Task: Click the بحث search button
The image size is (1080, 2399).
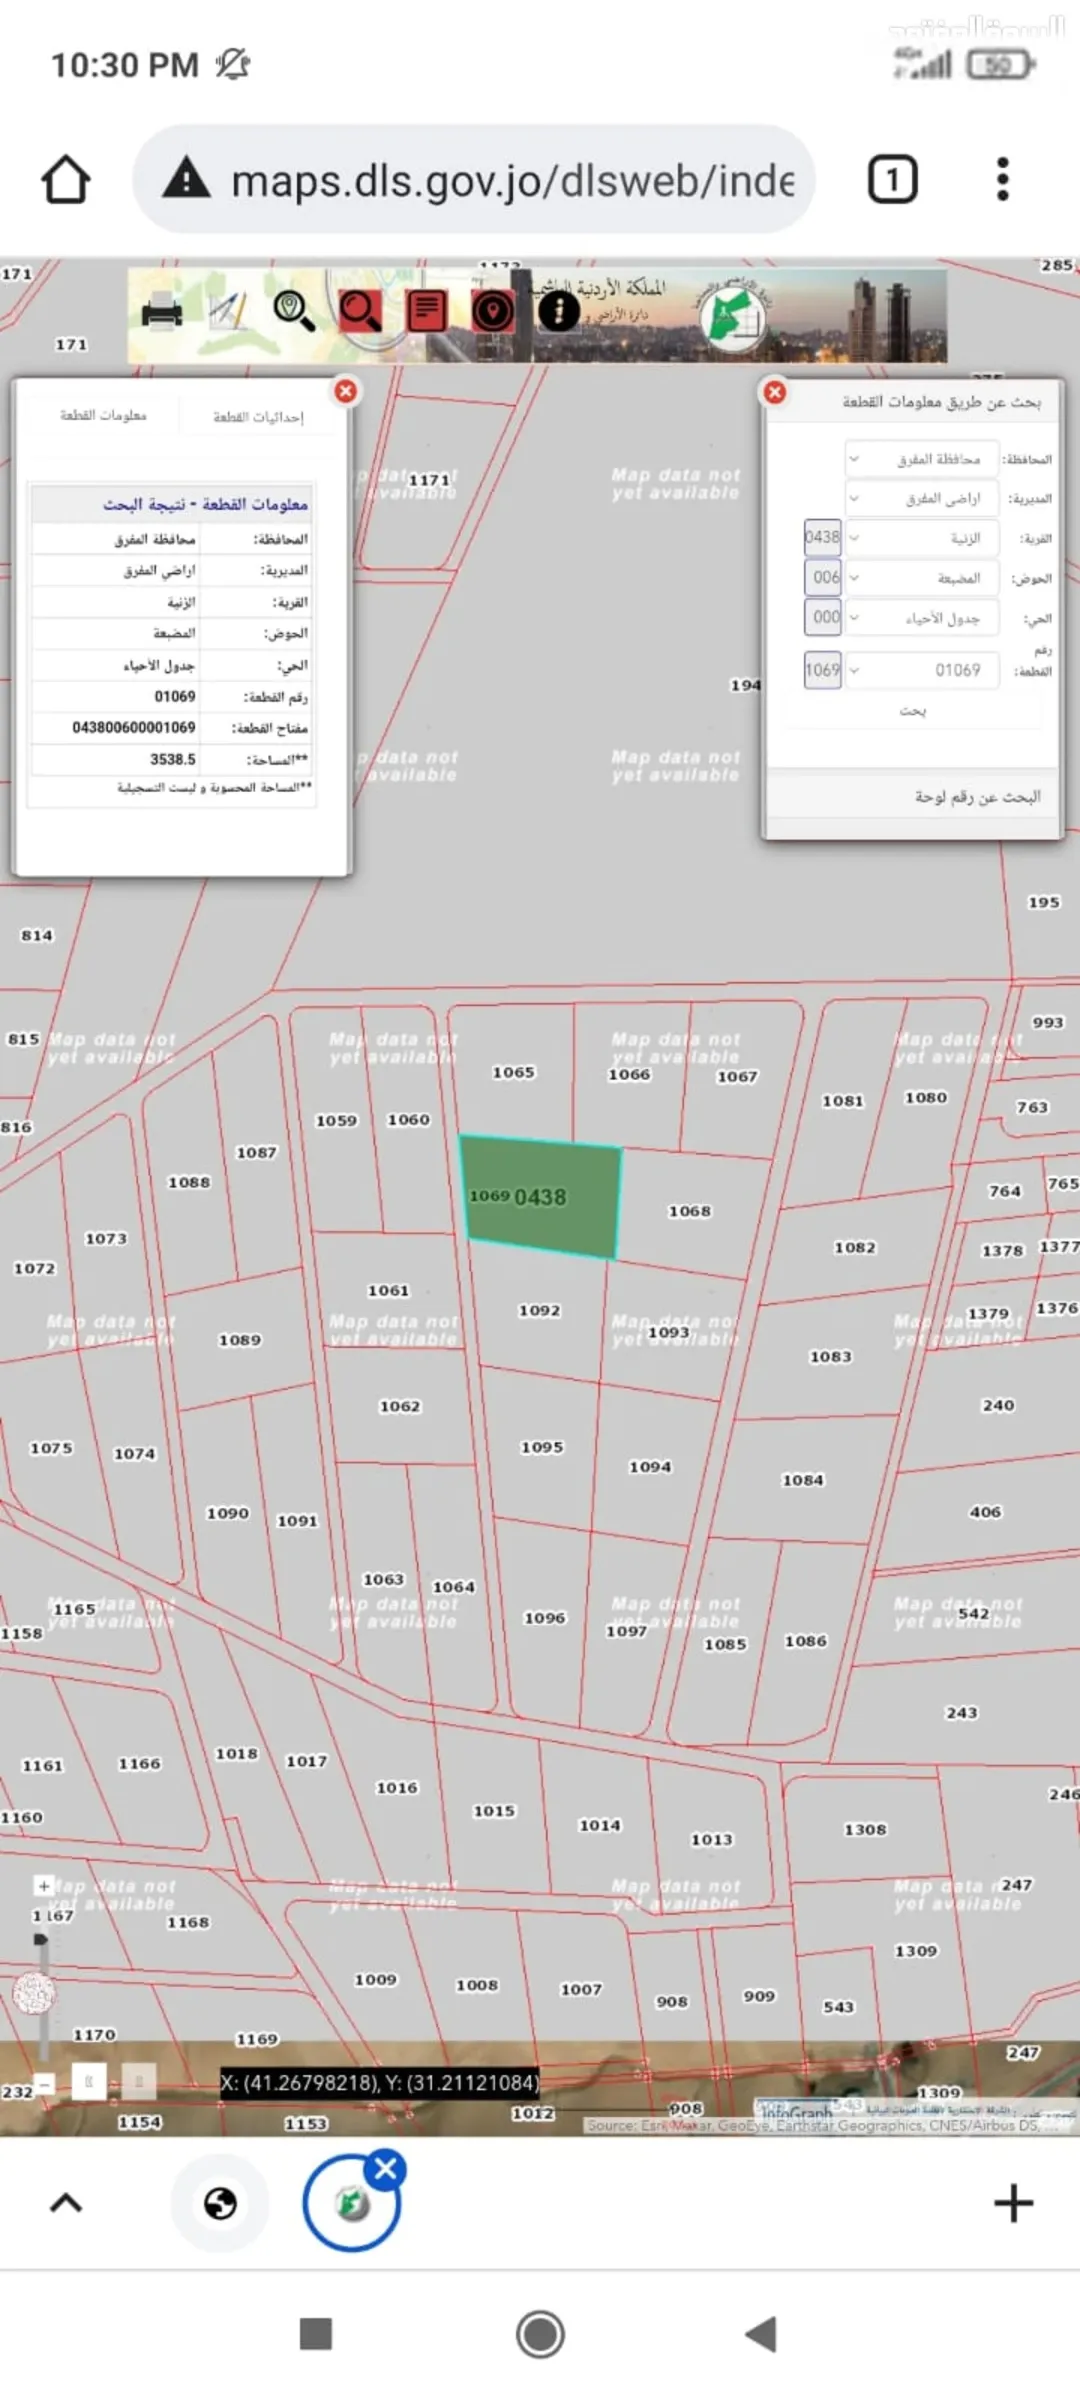Action: coord(912,711)
